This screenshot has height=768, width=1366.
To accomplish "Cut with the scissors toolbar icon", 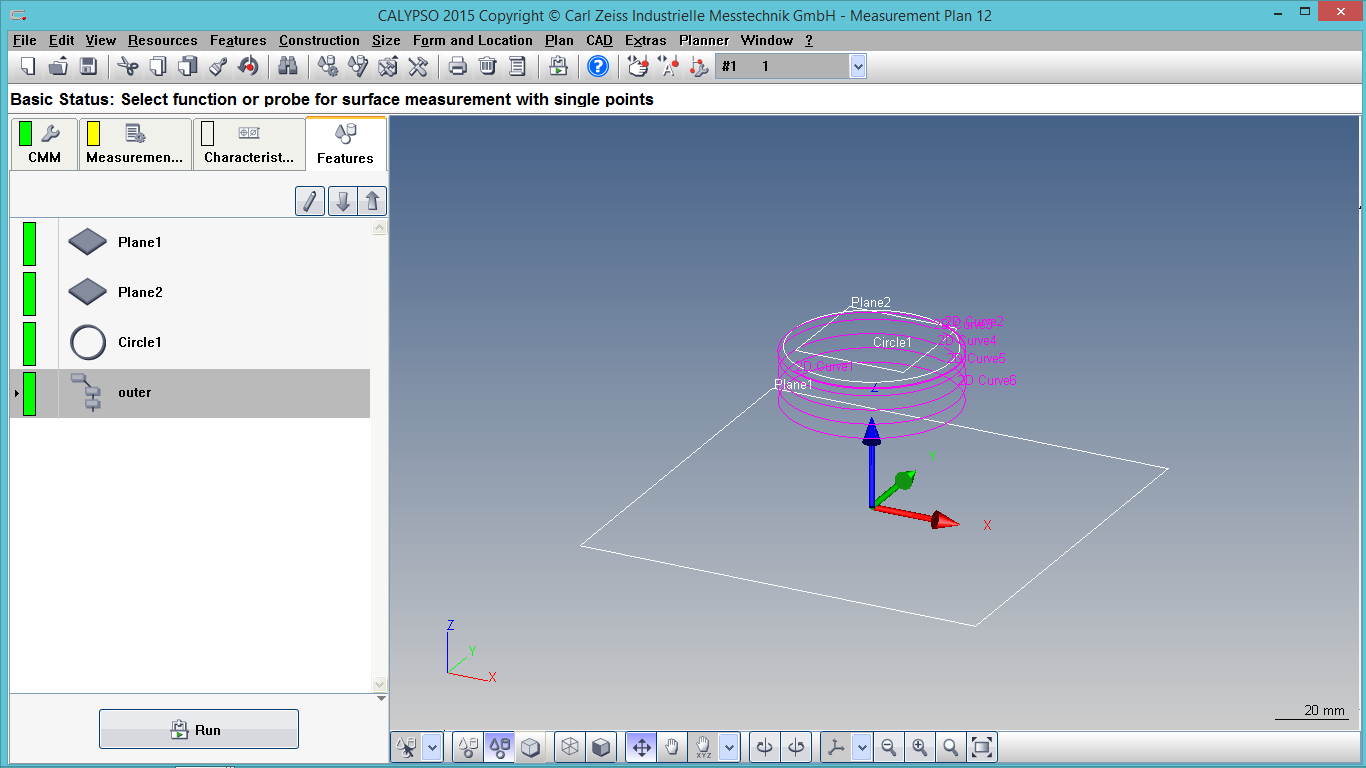I will 127,66.
